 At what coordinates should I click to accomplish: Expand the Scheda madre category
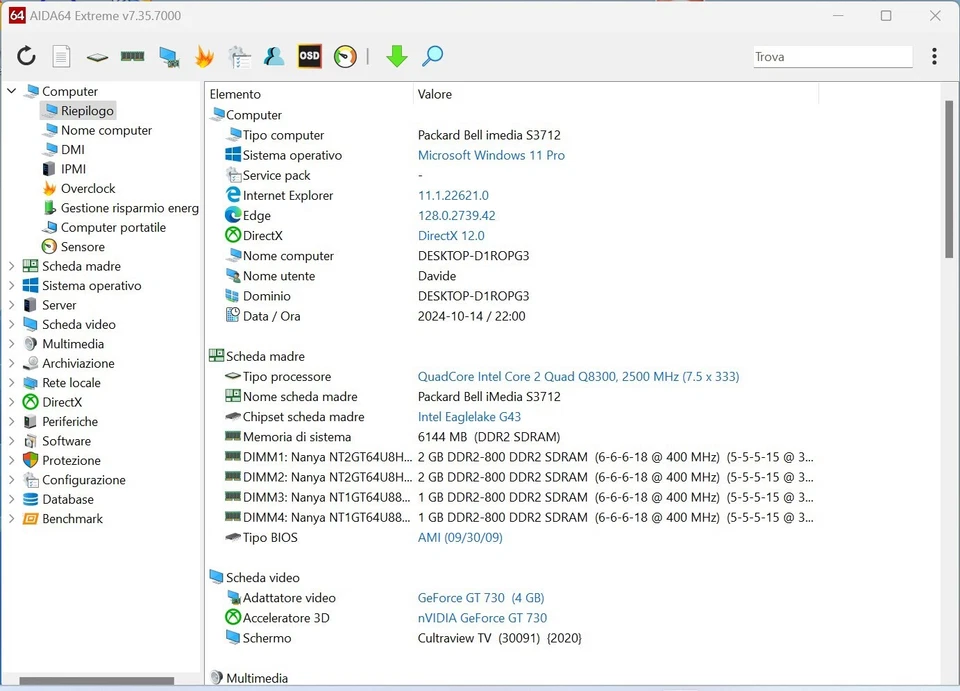tap(10, 266)
